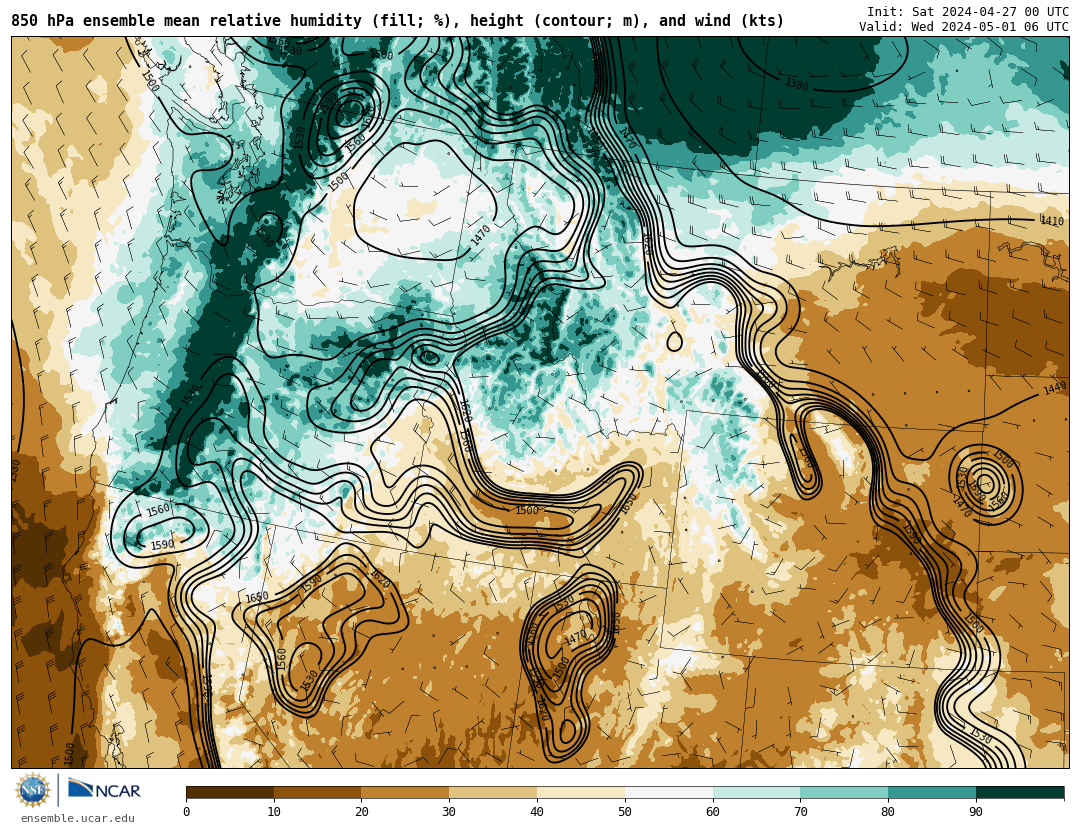Pick the 0–10% darkest brown colorbar swatch

click(x=230, y=793)
